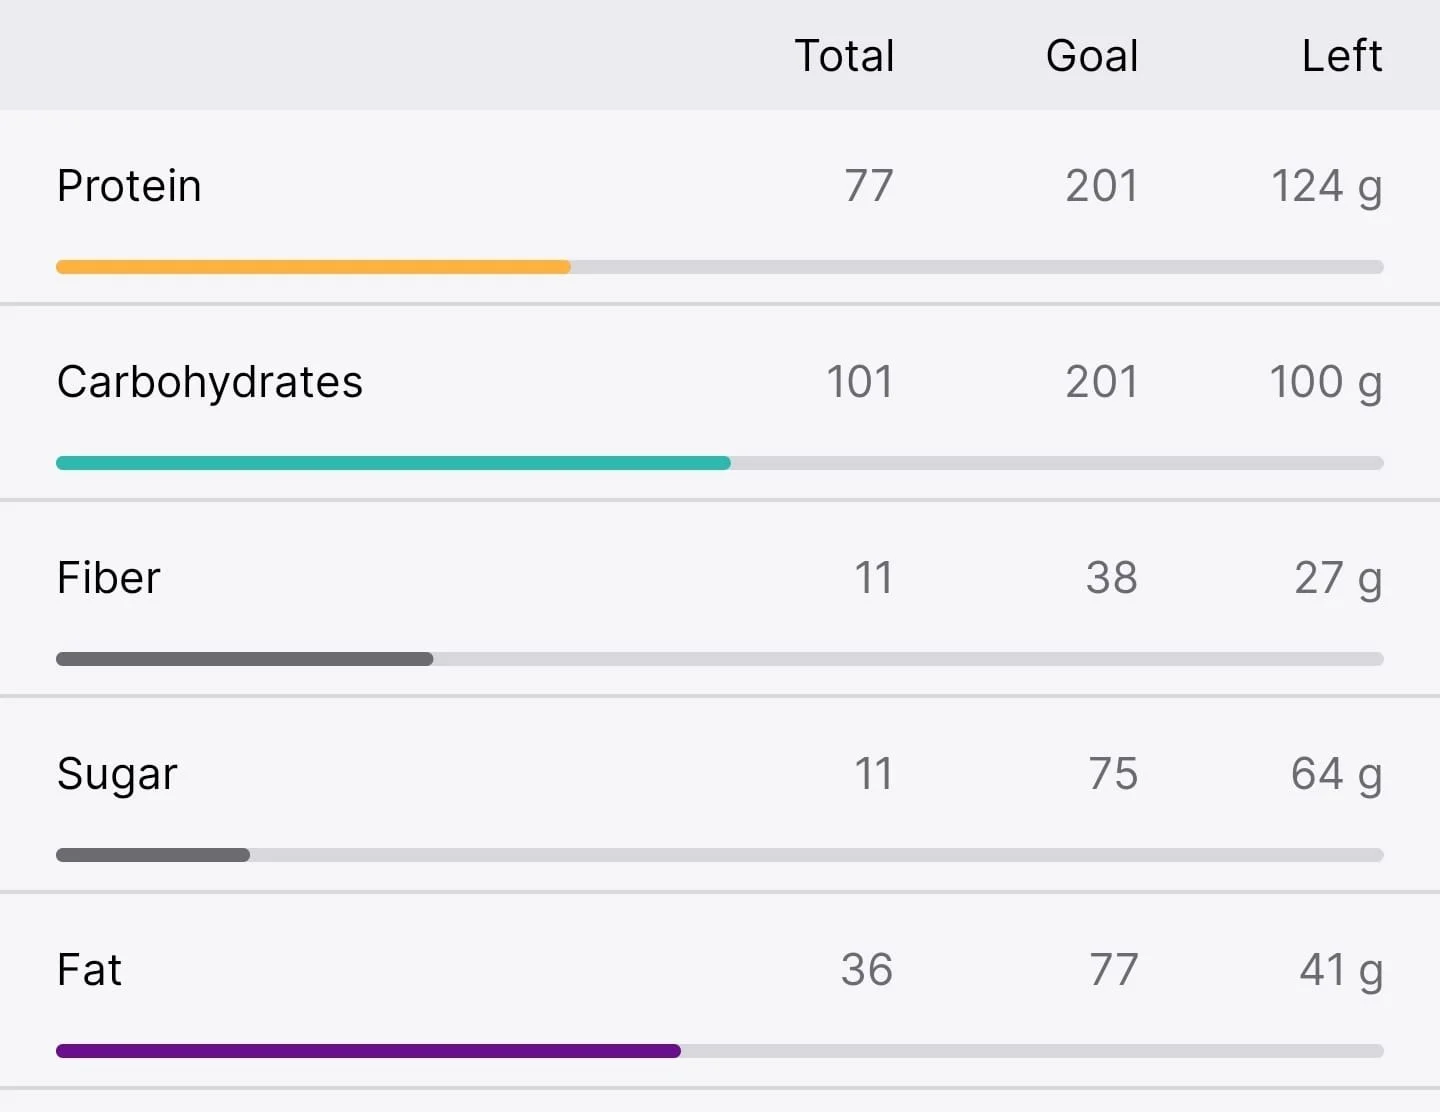The height and width of the screenshot is (1112, 1440).
Task: Tap Fat goal value 77
Action: point(1114,970)
